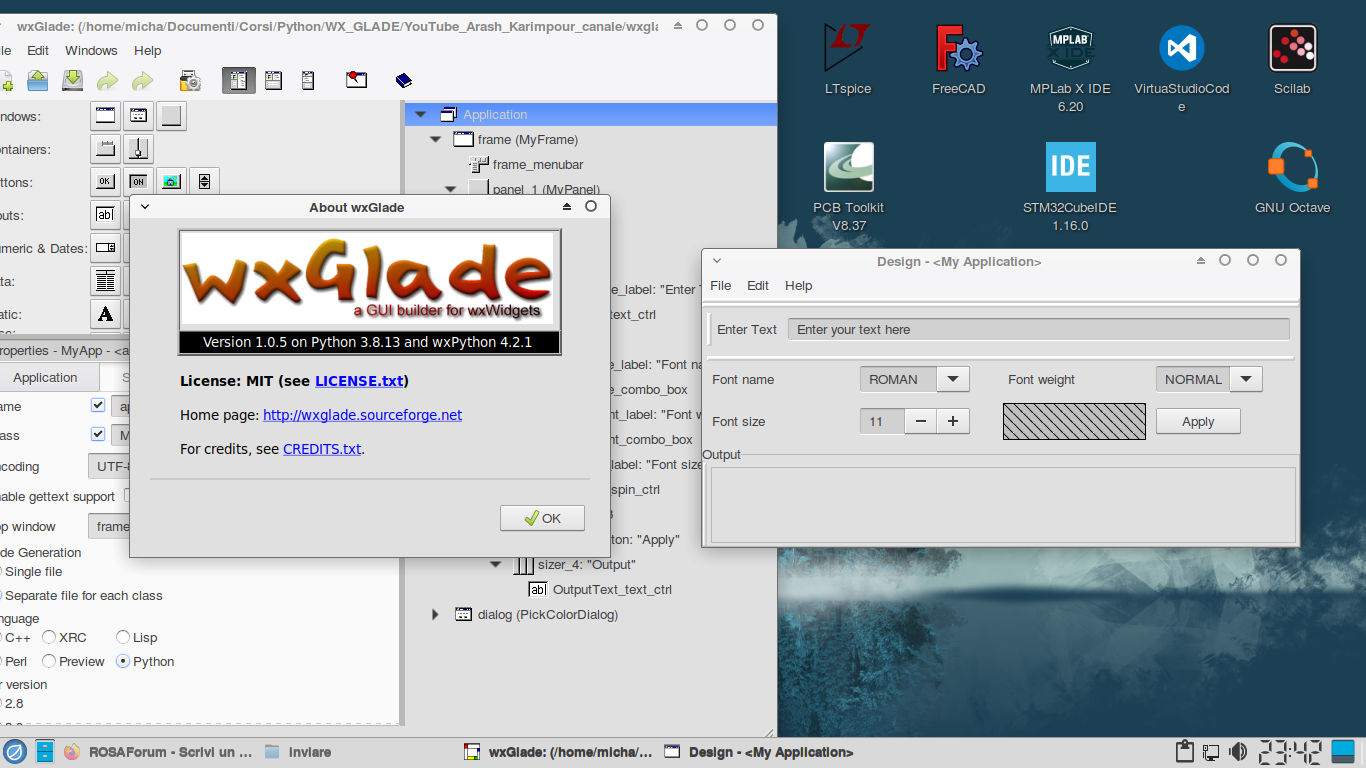Select the Preview radio button
Image resolution: width=1366 pixels, height=768 pixels.
[x=49, y=661]
